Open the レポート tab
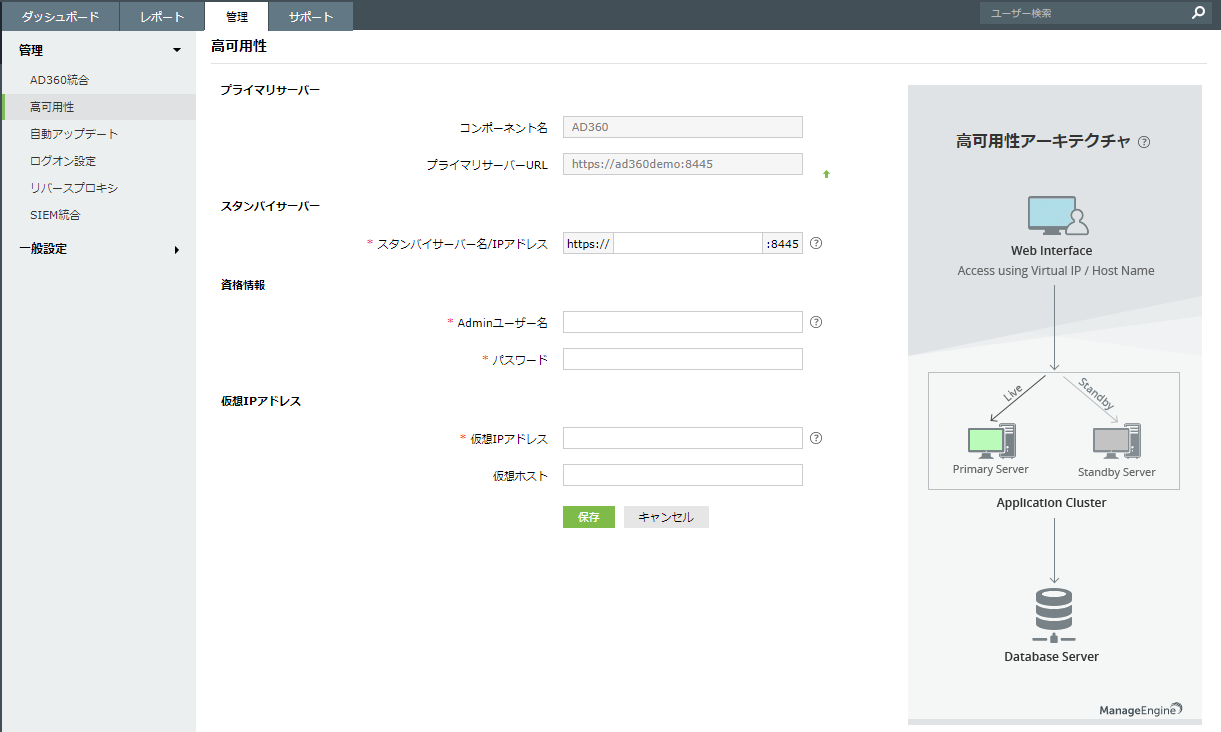 [162, 16]
